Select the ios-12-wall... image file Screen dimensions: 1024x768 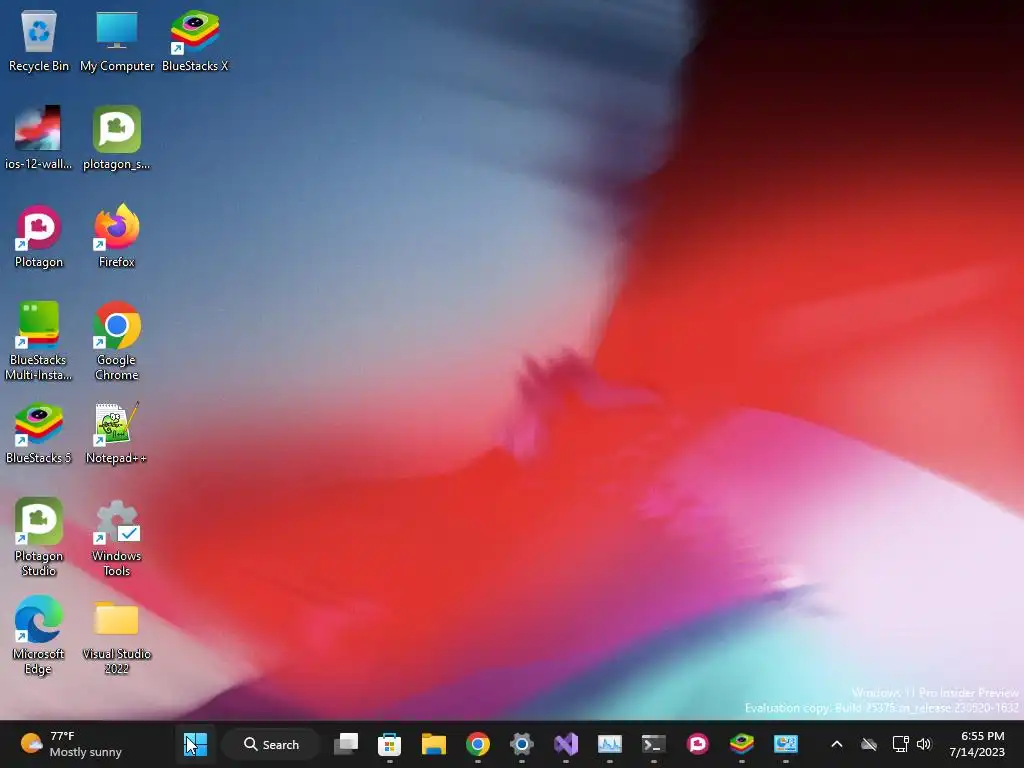pos(39,138)
